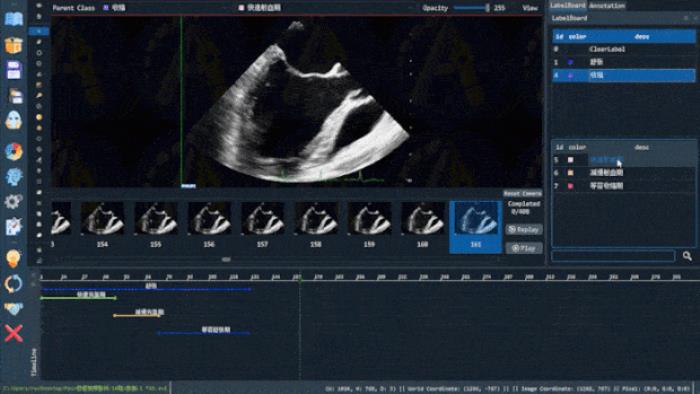Switch to the Annotation tab
The image size is (700, 394).
click(607, 5)
